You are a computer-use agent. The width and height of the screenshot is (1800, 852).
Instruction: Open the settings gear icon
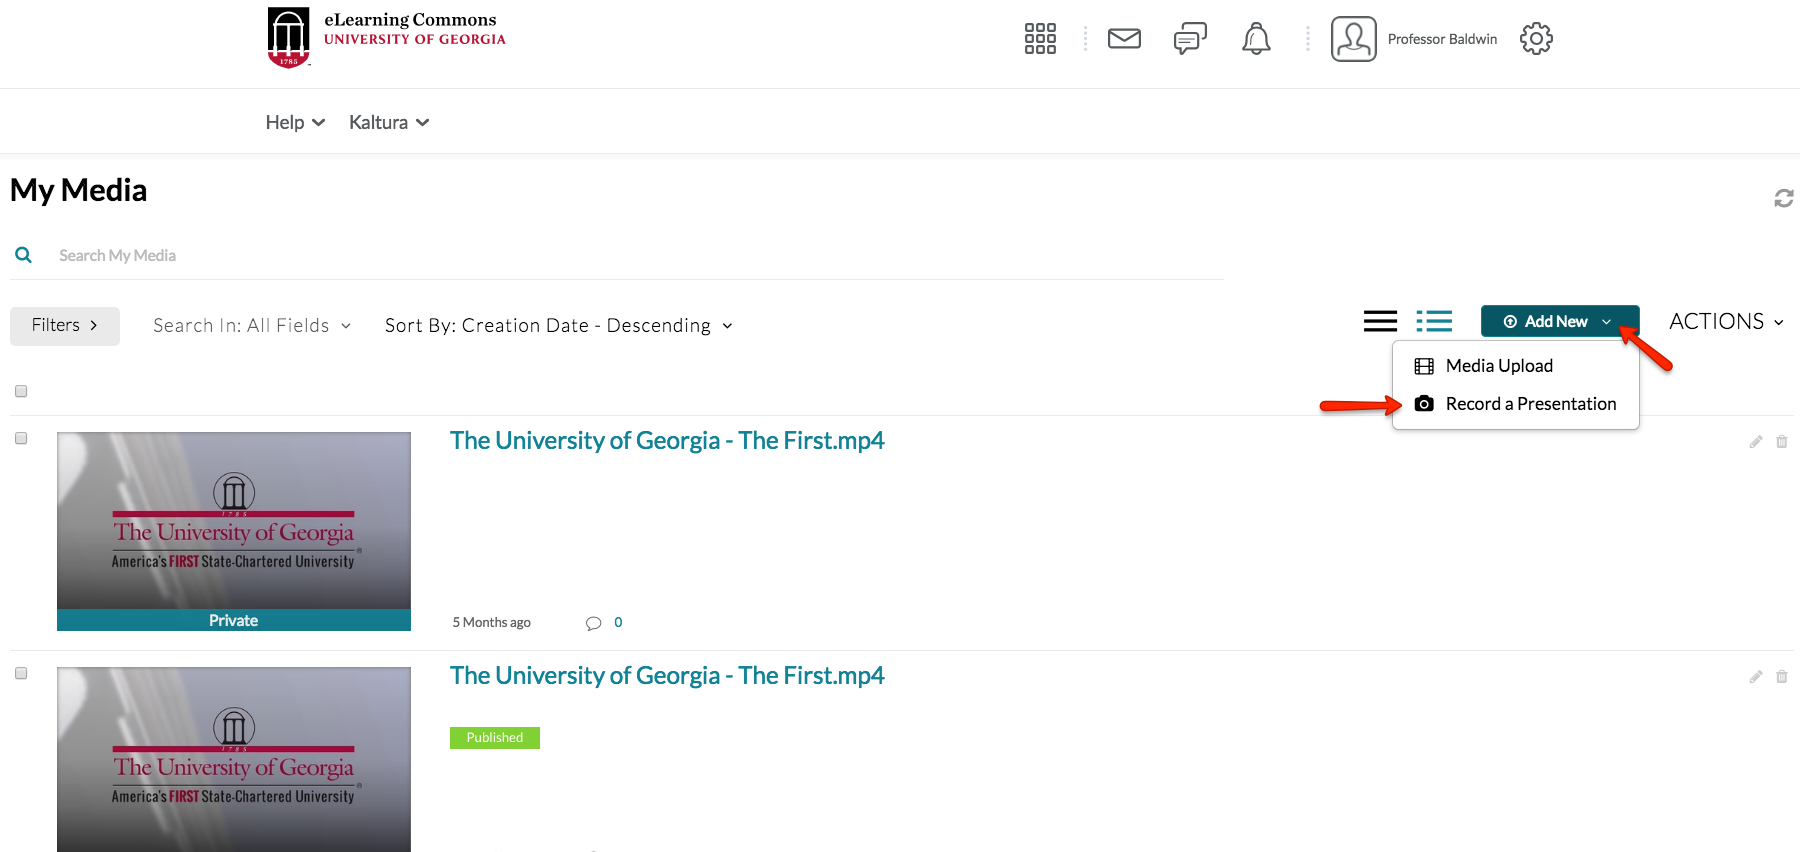(1536, 39)
